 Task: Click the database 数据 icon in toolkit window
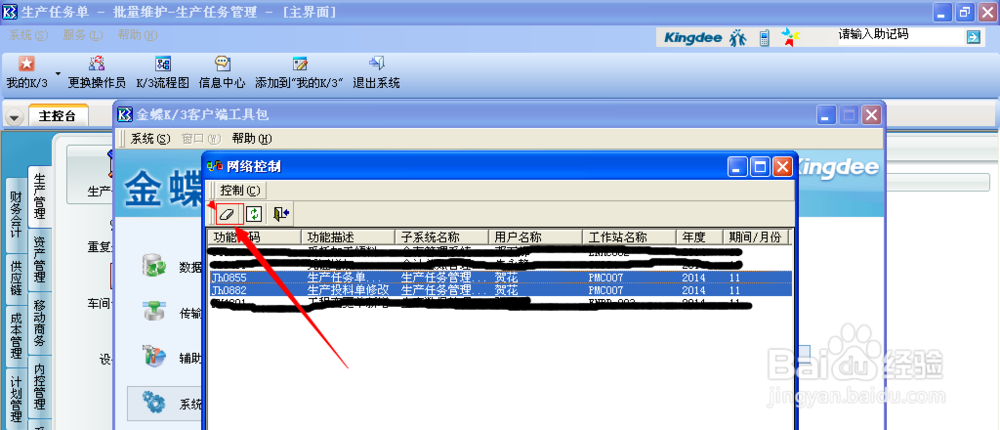pos(154,267)
